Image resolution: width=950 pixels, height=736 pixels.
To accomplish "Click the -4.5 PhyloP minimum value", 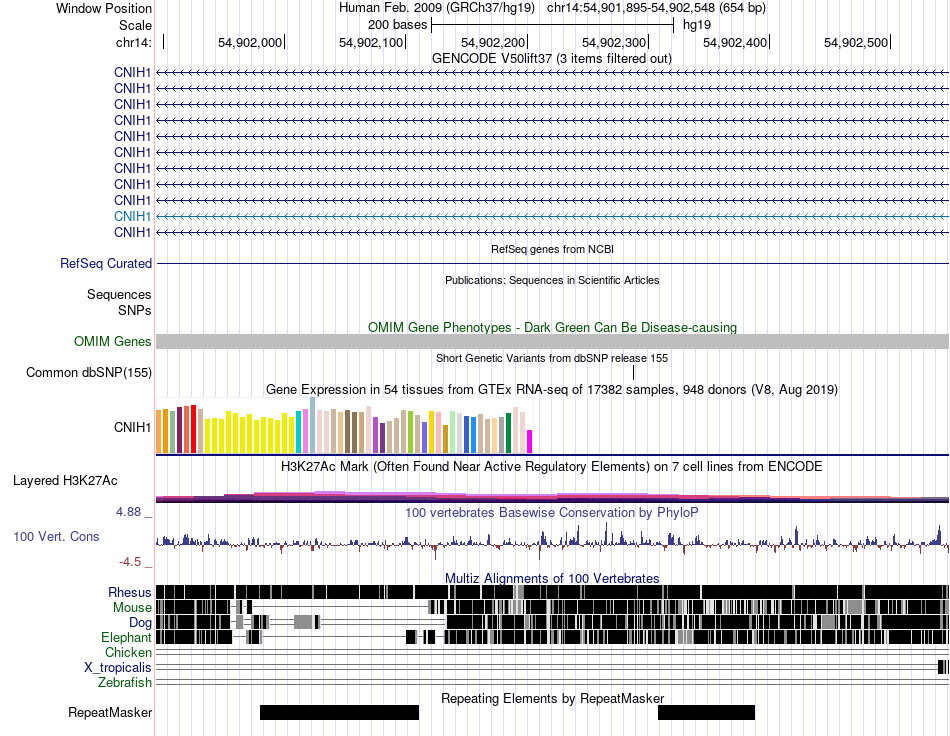I will click(130, 562).
